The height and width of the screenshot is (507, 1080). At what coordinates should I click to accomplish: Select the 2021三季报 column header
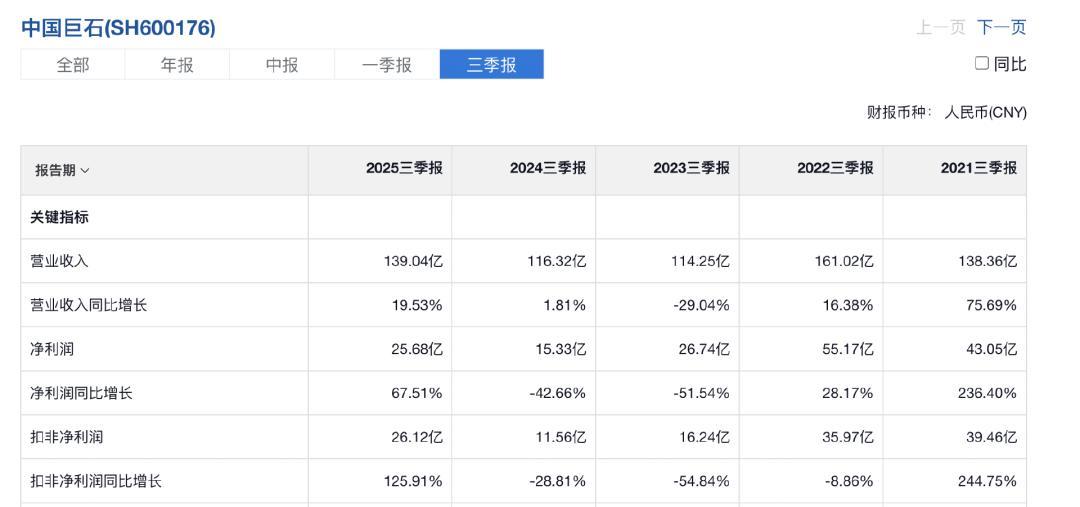(978, 169)
